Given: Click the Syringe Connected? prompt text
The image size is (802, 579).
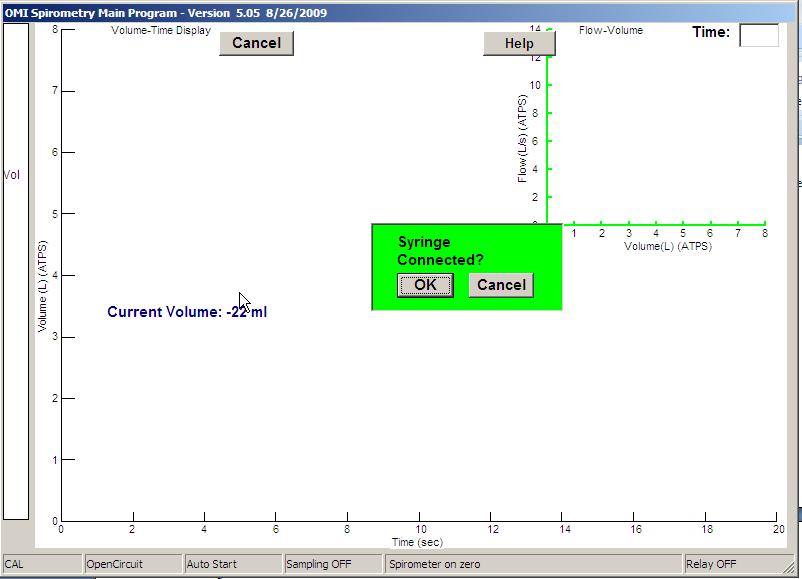Looking at the screenshot, I should (x=440, y=251).
